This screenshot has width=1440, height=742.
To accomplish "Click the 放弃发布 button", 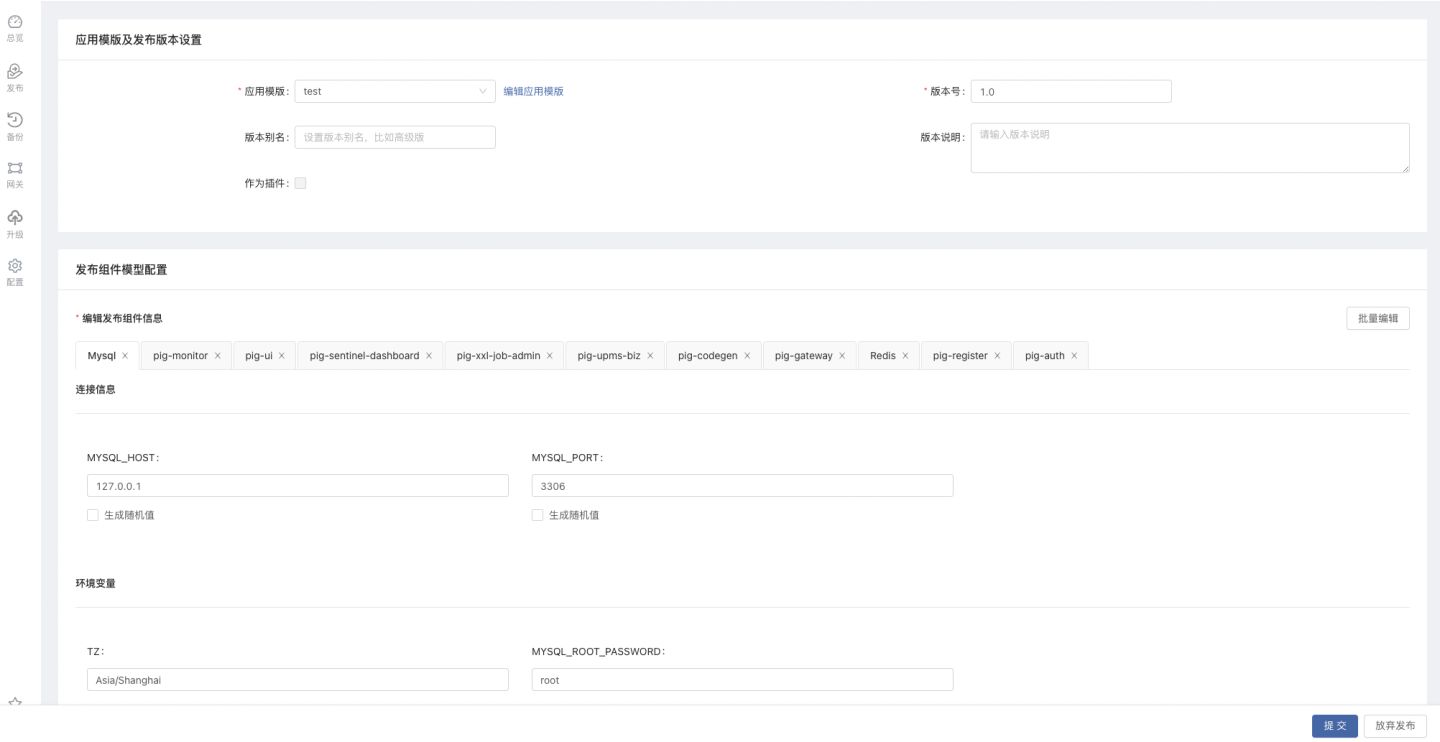I will click(1395, 726).
